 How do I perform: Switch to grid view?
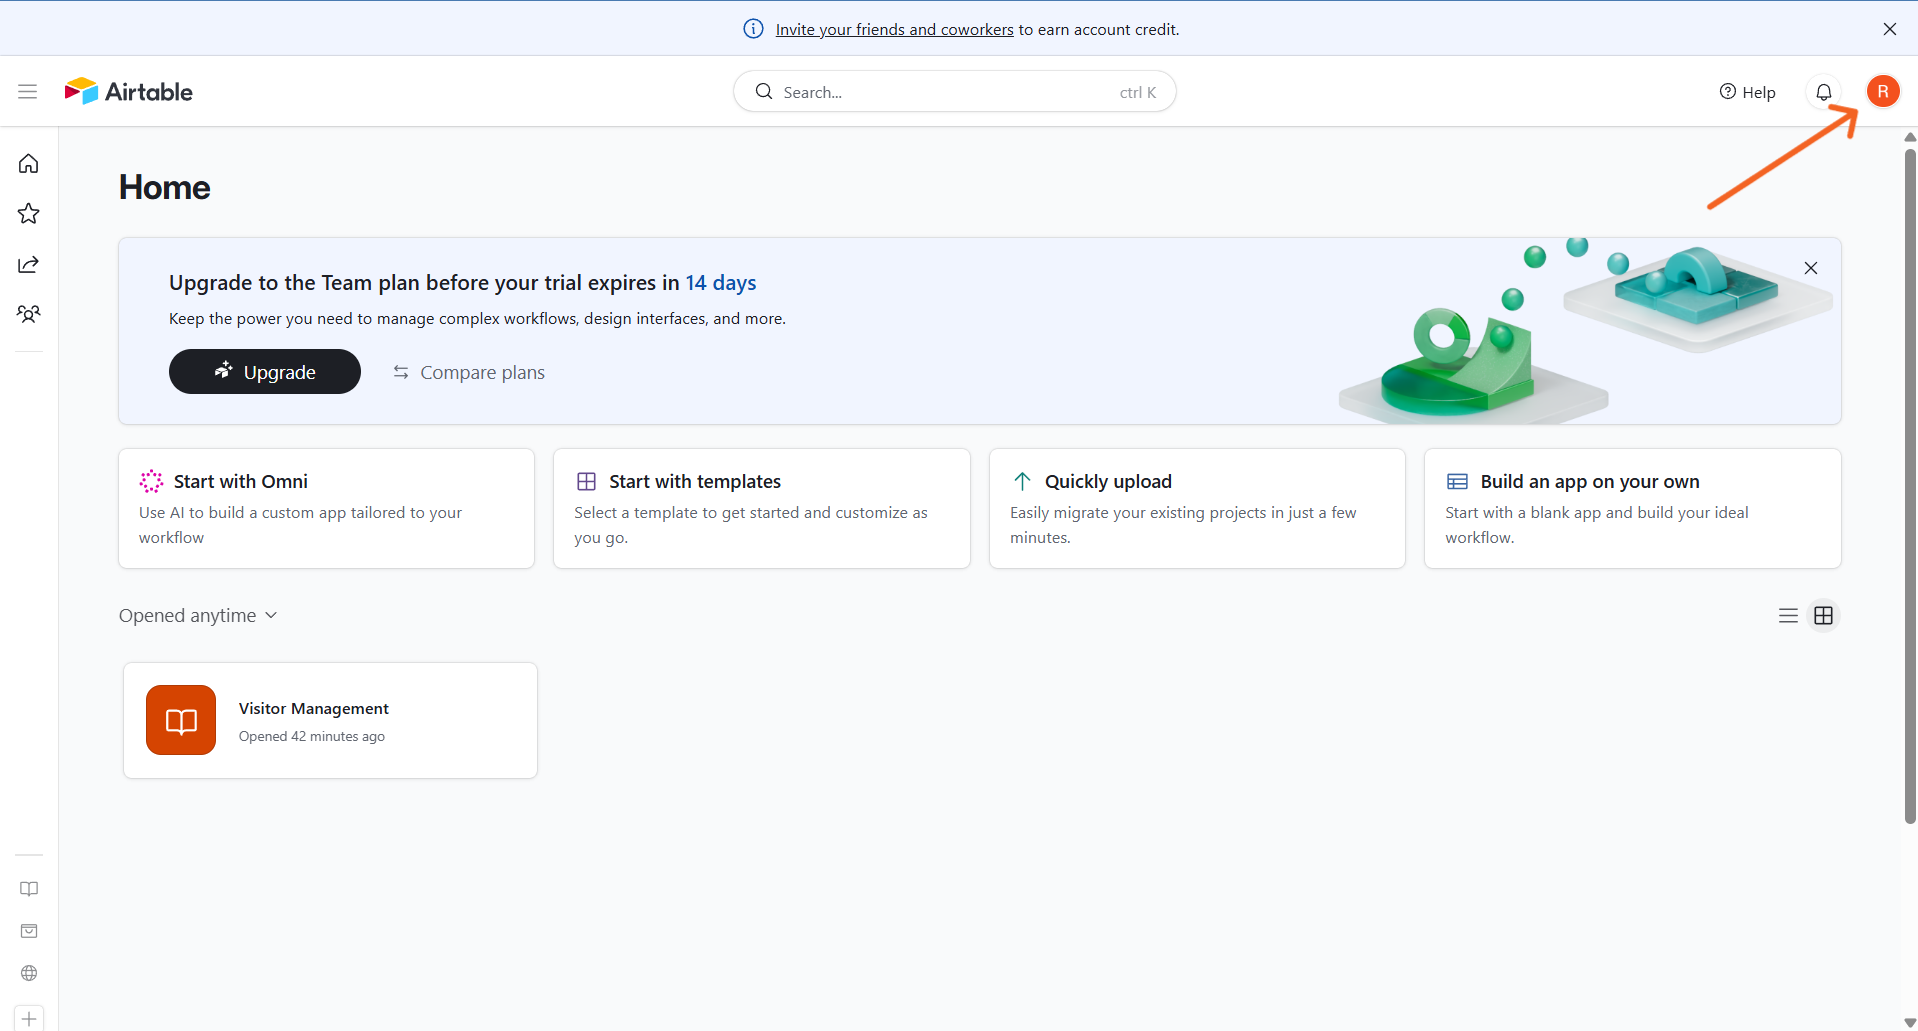[x=1824, y=616]
